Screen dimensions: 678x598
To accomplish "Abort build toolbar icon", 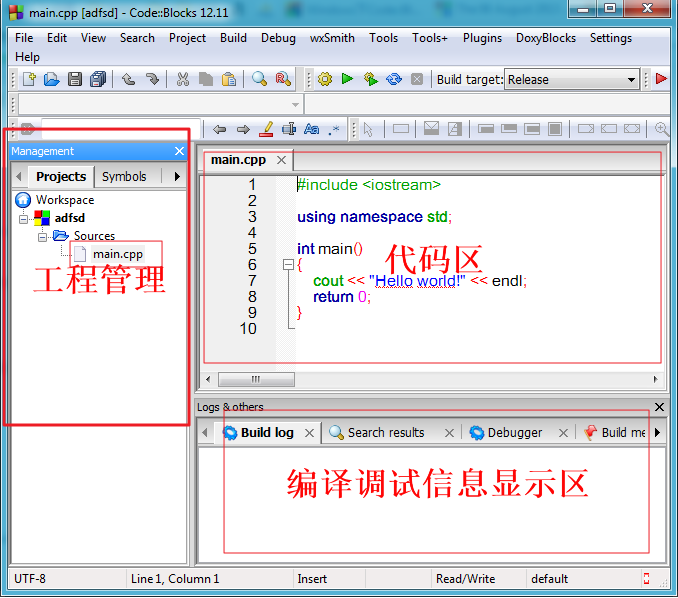I will click(x=417, y=80).
